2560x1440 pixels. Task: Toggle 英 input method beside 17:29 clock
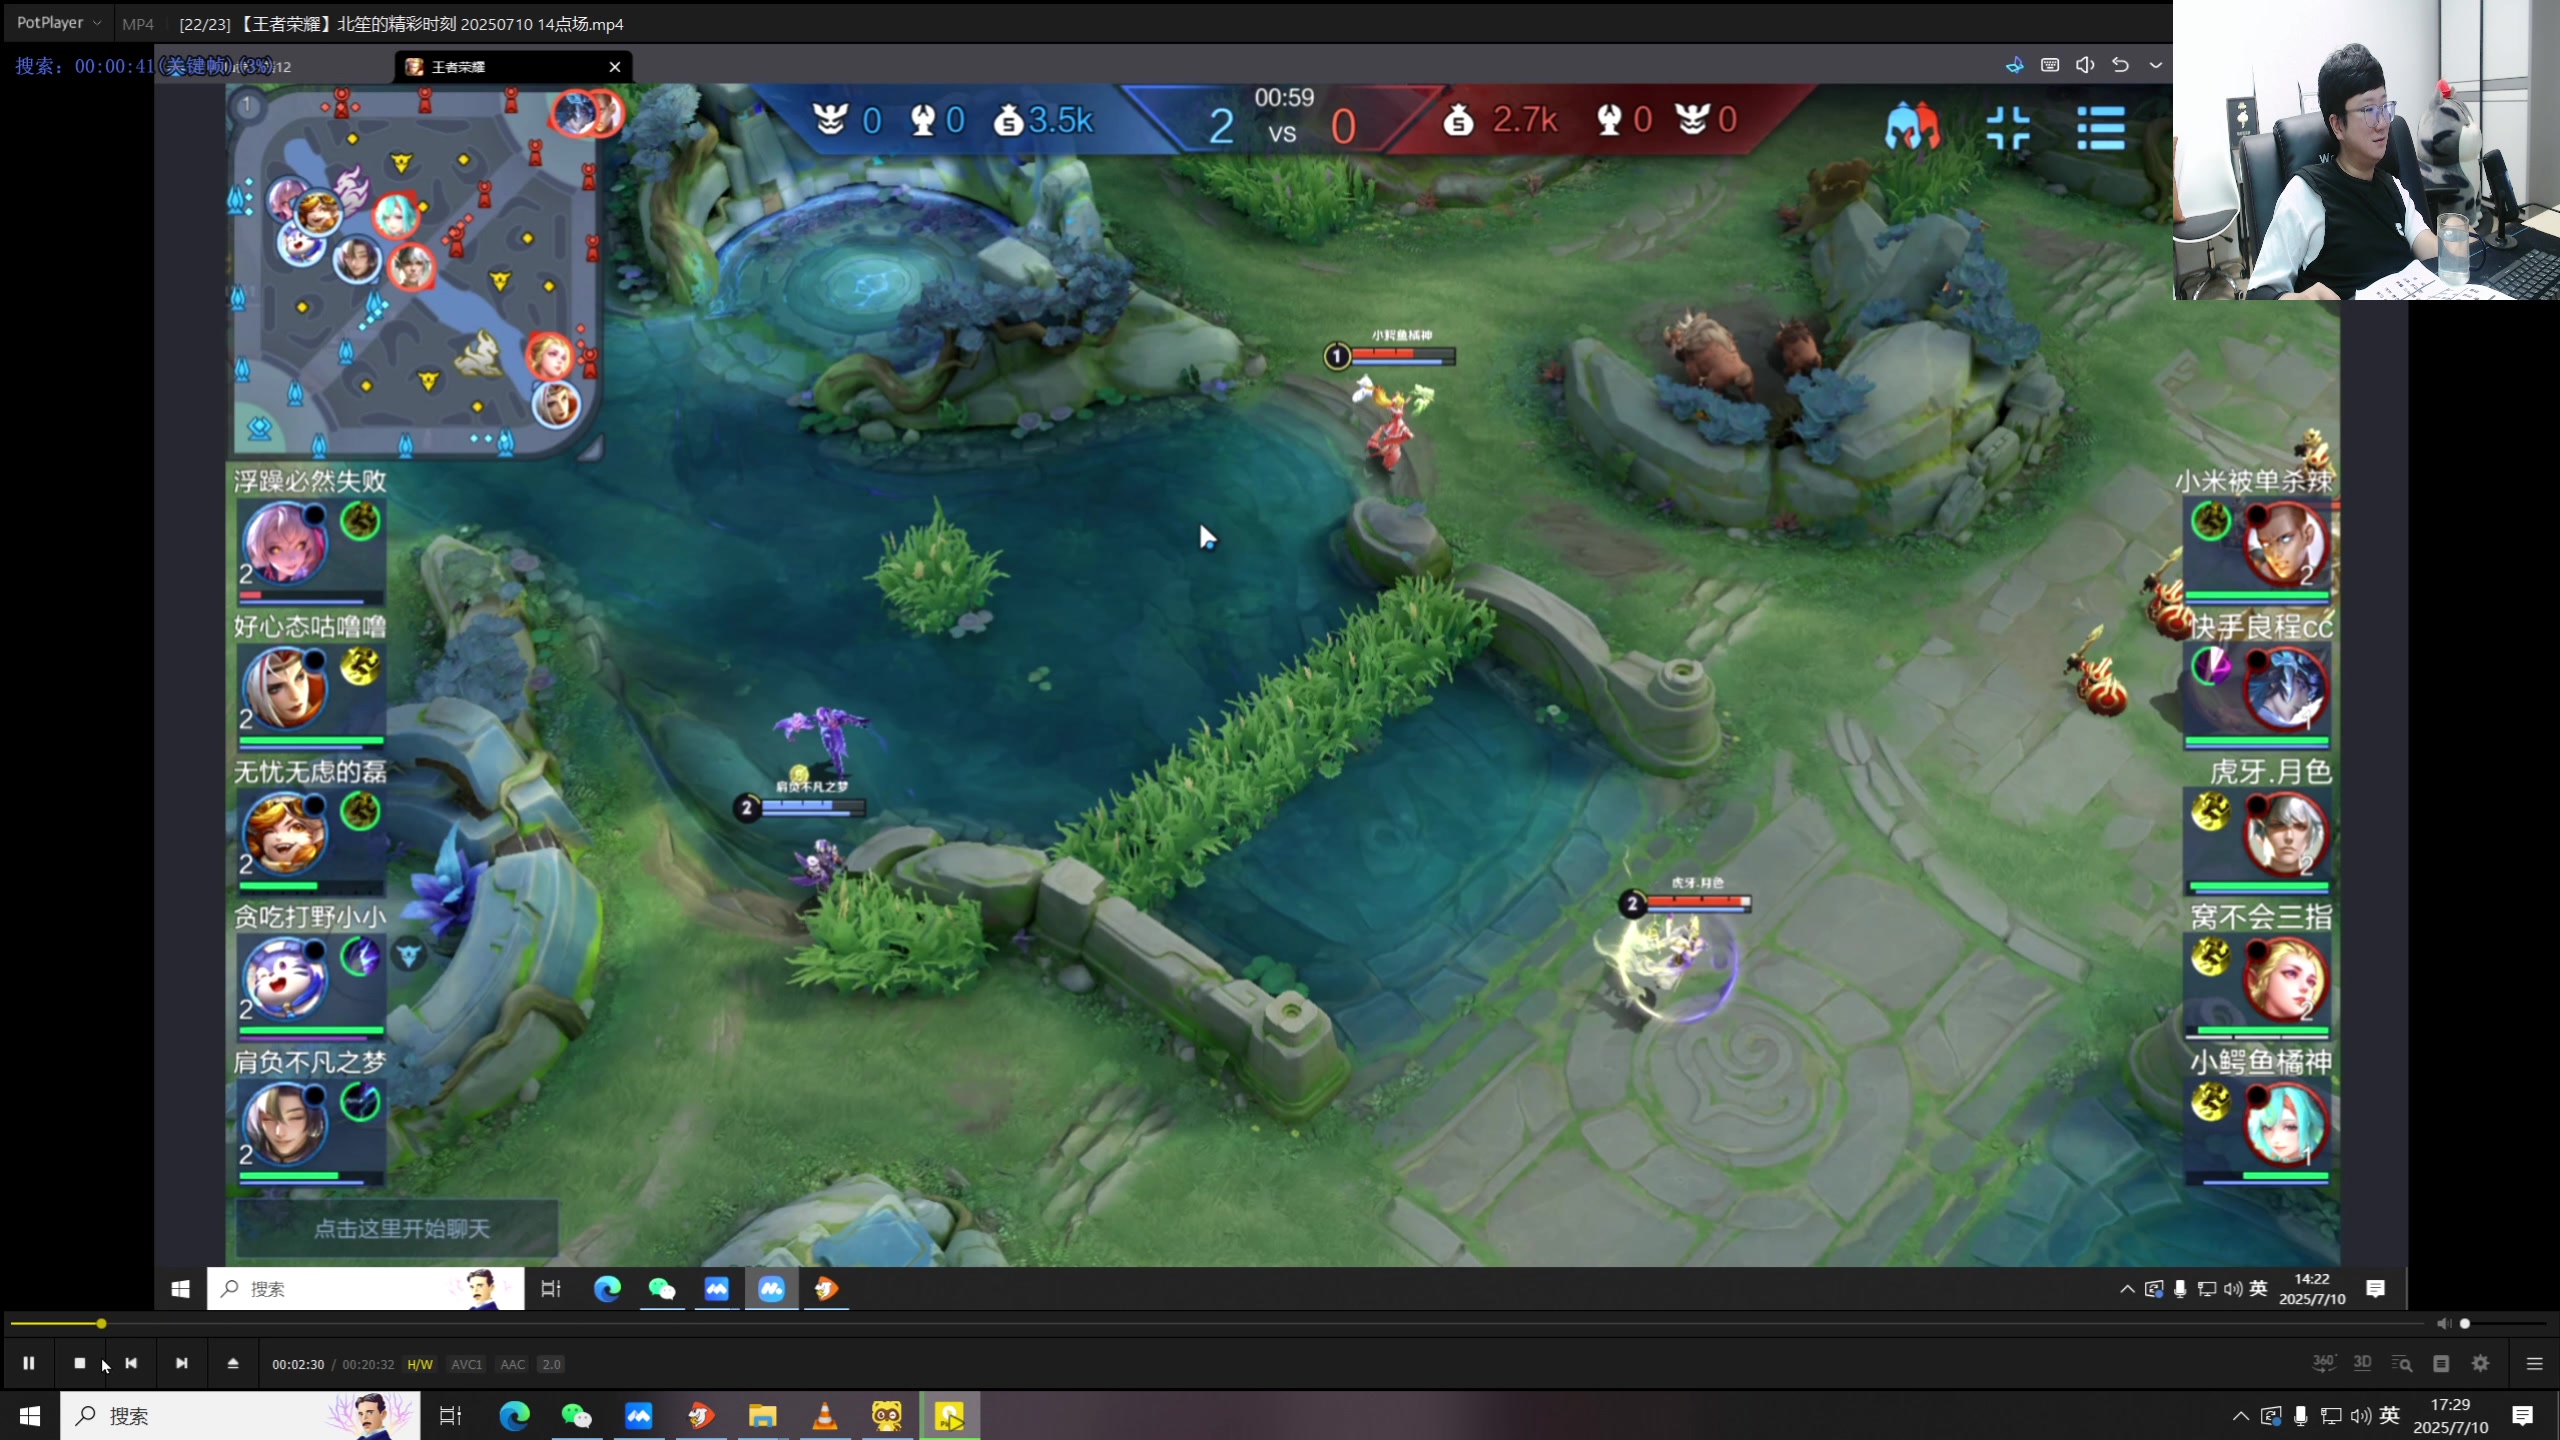click(x=2389, y=1415)
